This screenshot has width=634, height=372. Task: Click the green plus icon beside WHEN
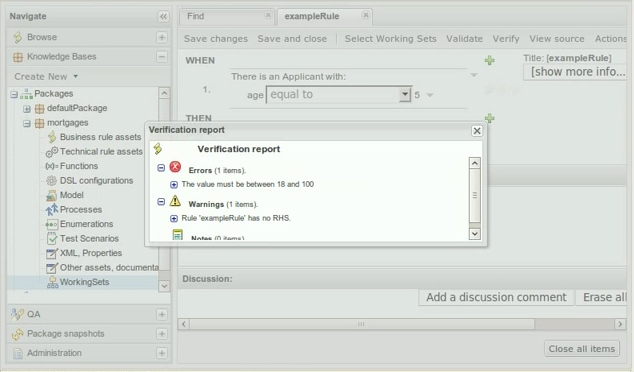point(490,61)
